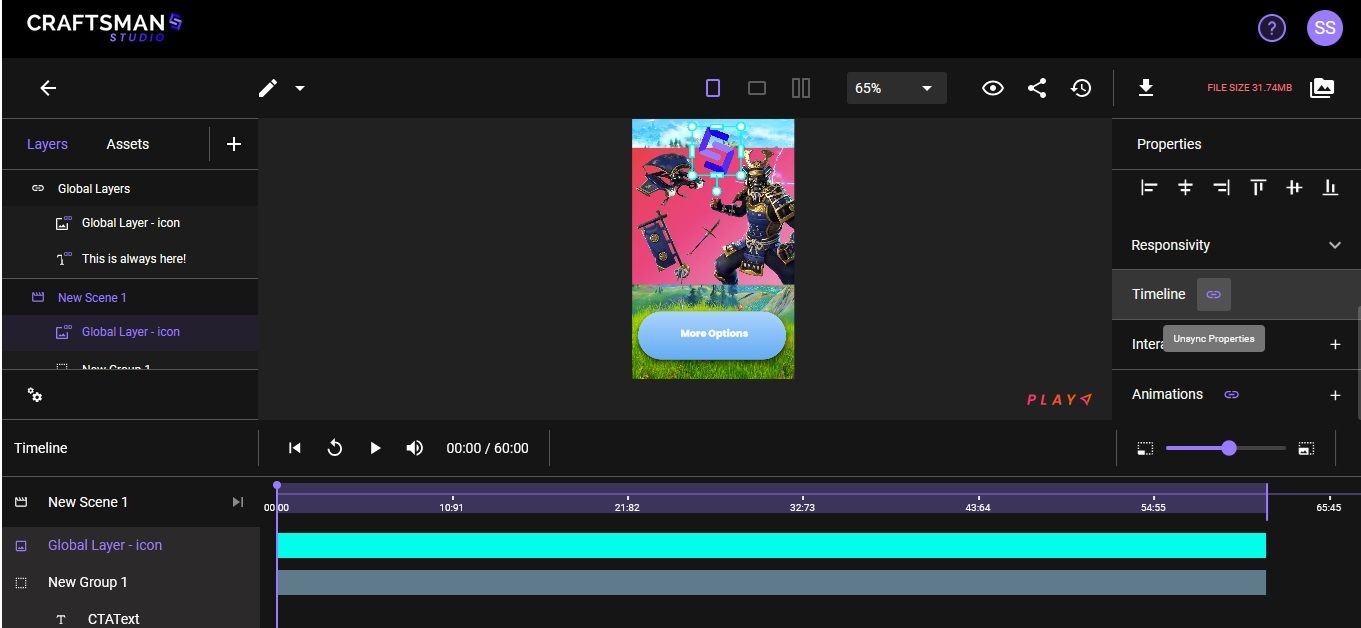1361x628 pixels.
Task: Click the More Options canvas button
Action: [x=712, y=334]
